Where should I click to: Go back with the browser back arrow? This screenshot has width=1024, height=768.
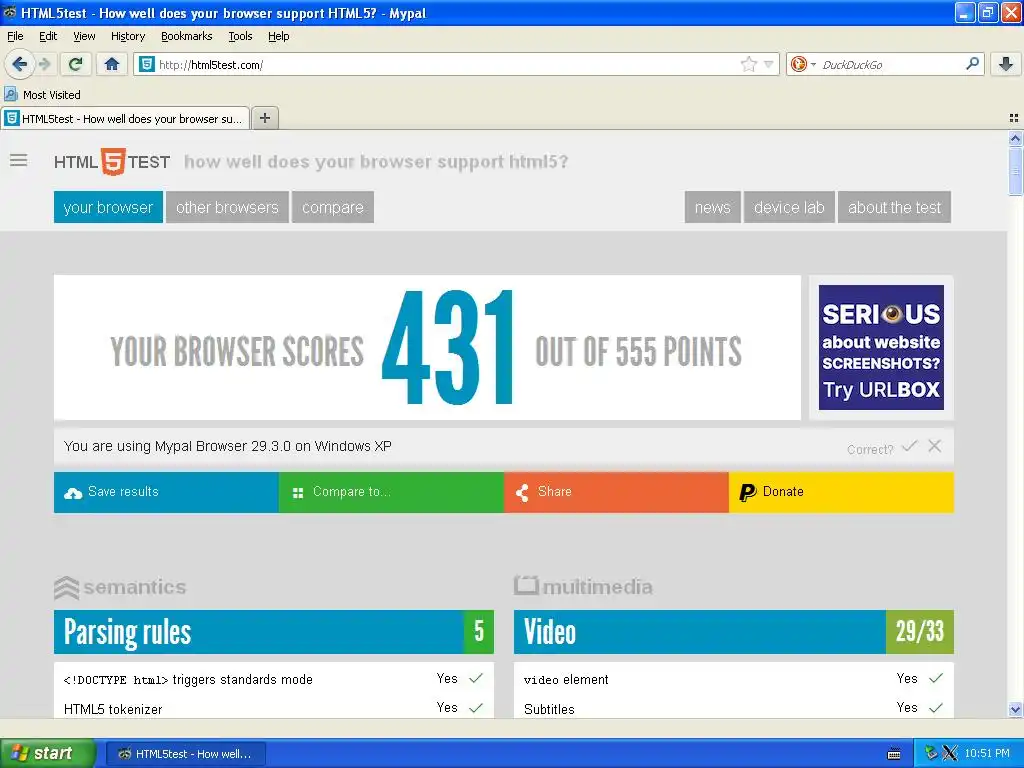[x=19, y=64]
